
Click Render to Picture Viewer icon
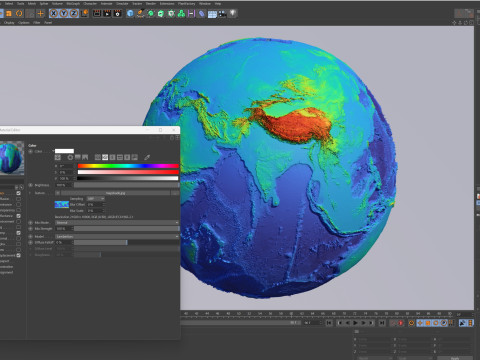[x=107, y=13]
